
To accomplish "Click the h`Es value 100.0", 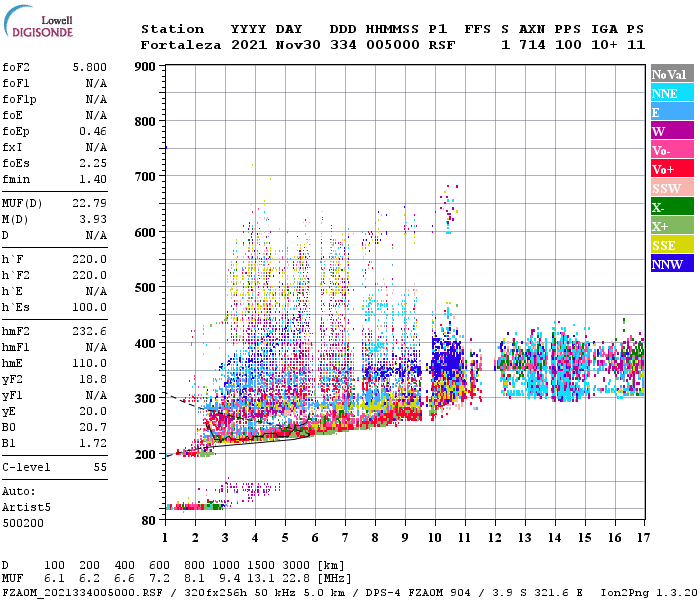I will 90,308.
